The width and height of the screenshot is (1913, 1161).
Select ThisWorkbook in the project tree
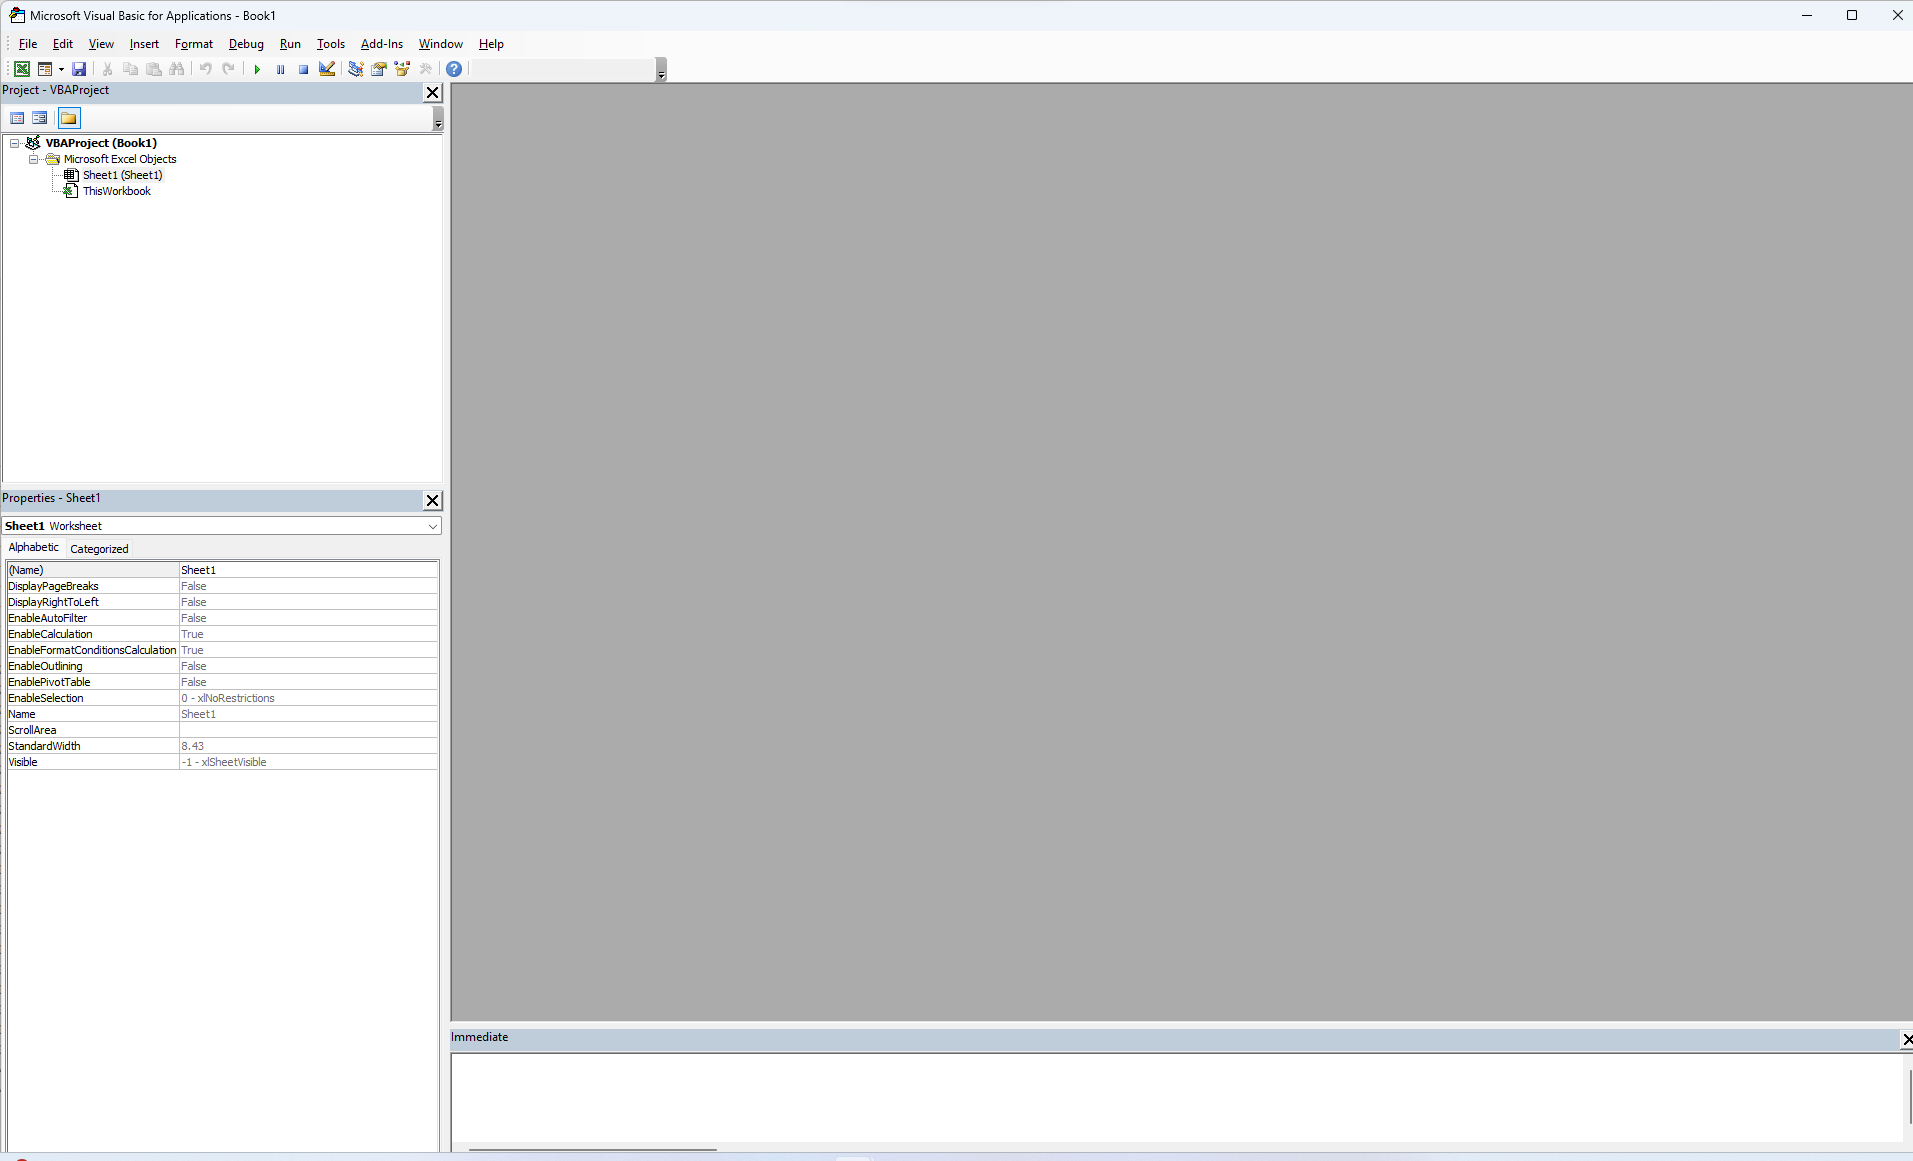[x=116, y=191]
